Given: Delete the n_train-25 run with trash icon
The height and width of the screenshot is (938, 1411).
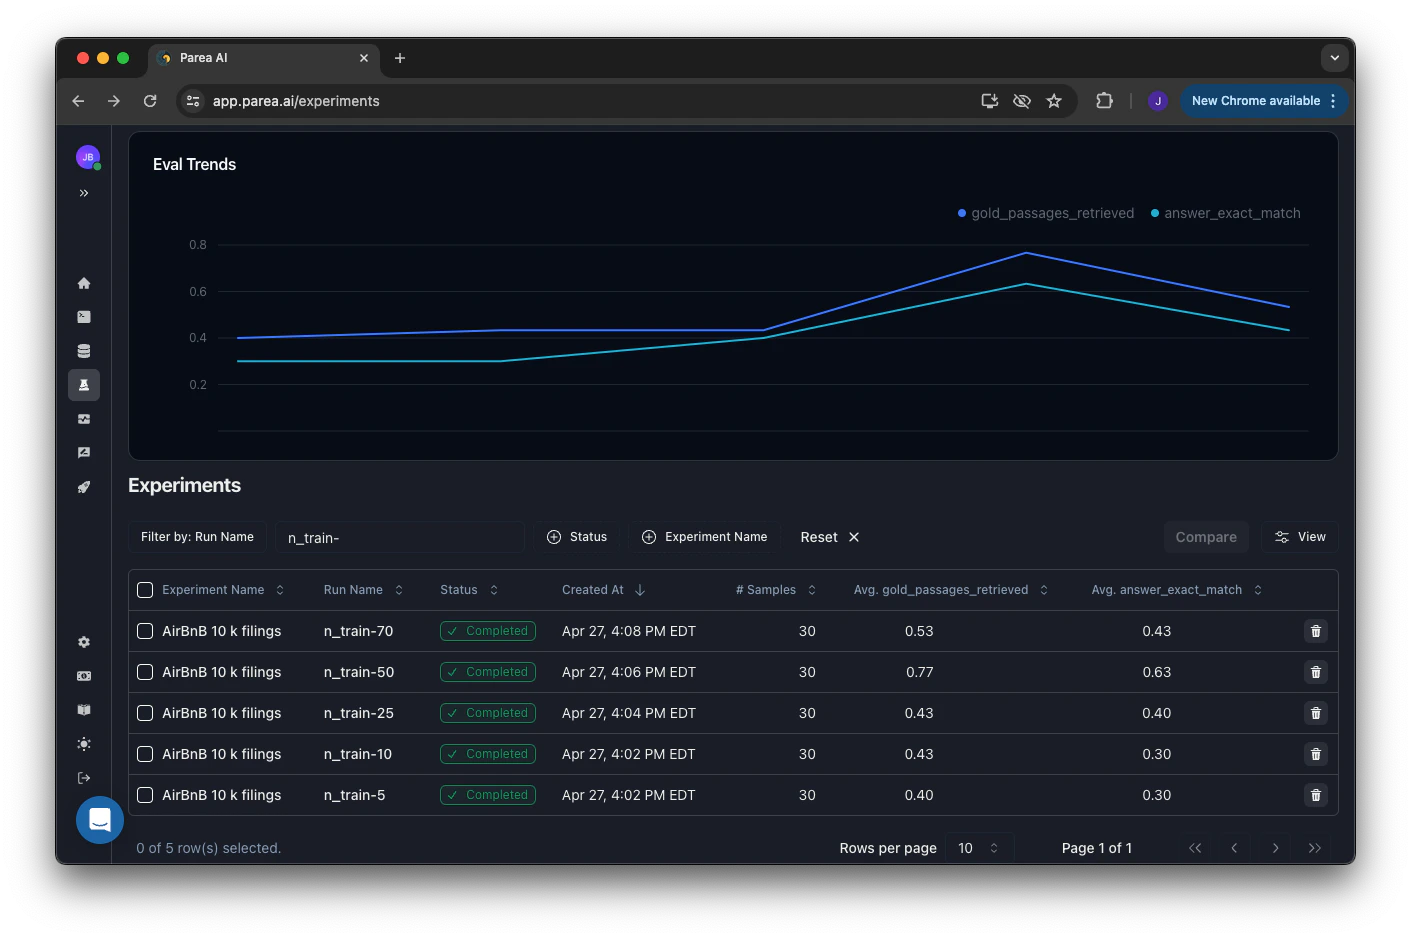Looking at the screenshot, I should (x=1315, y=713).
